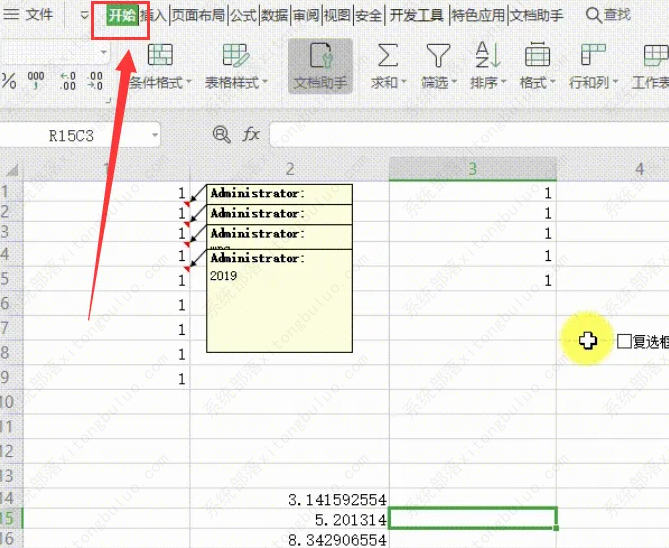Click the 求和 sigma icon
Viewport: 669px width, 548px height.
388,55
